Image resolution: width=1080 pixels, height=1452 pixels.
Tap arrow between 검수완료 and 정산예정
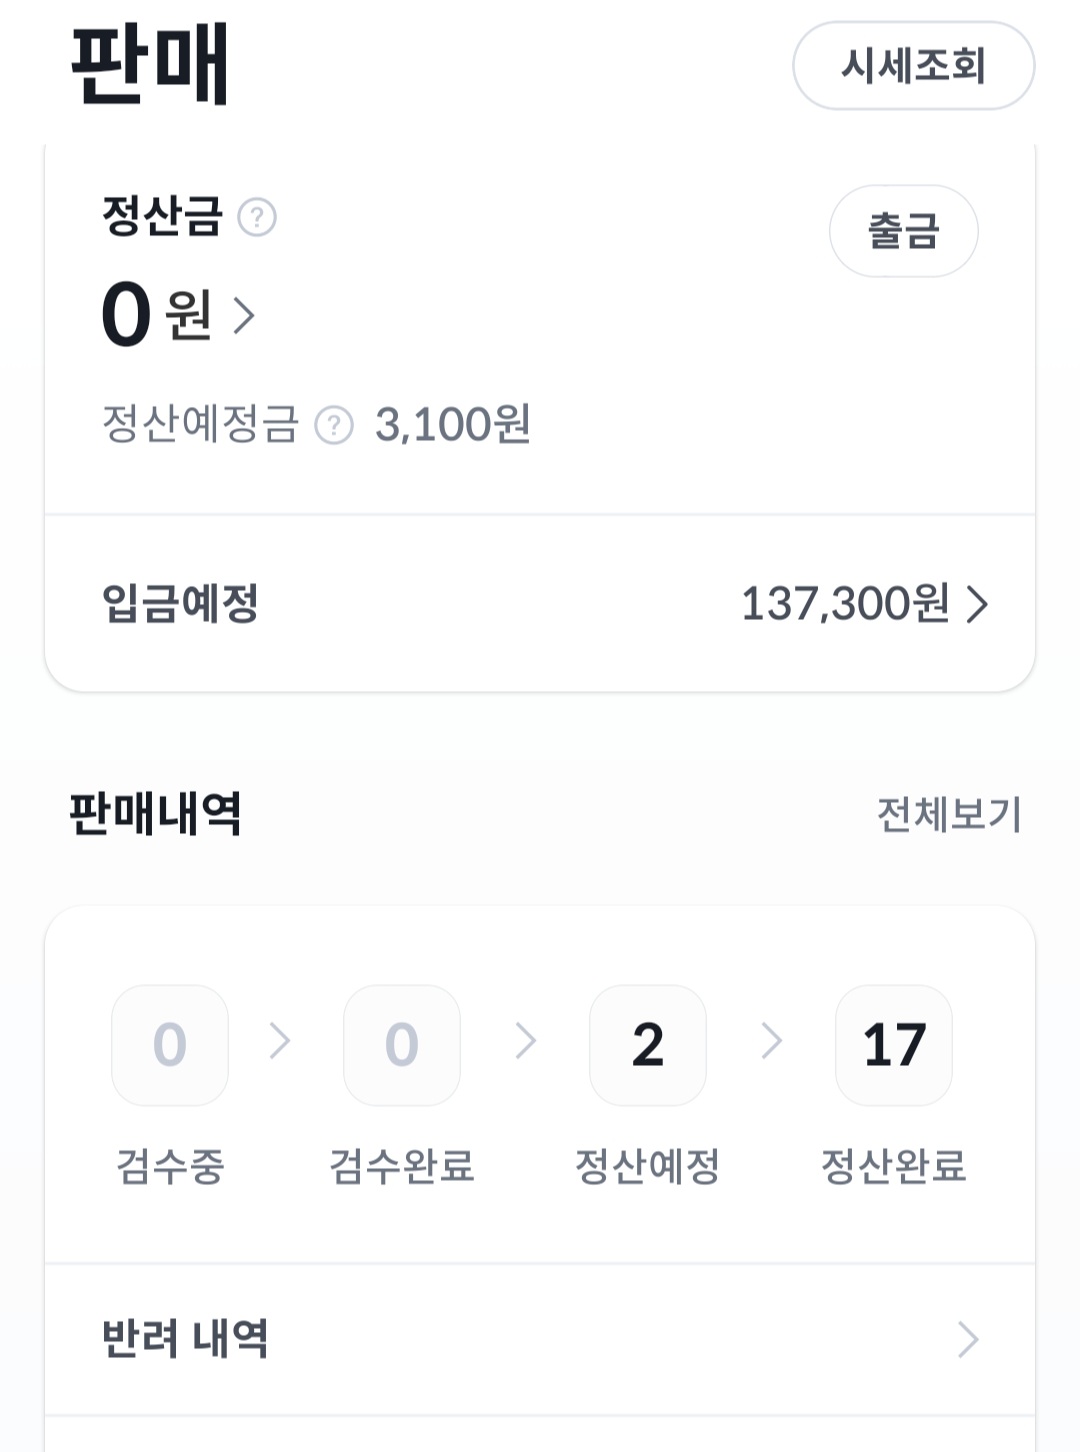(x=526, y=1041)
